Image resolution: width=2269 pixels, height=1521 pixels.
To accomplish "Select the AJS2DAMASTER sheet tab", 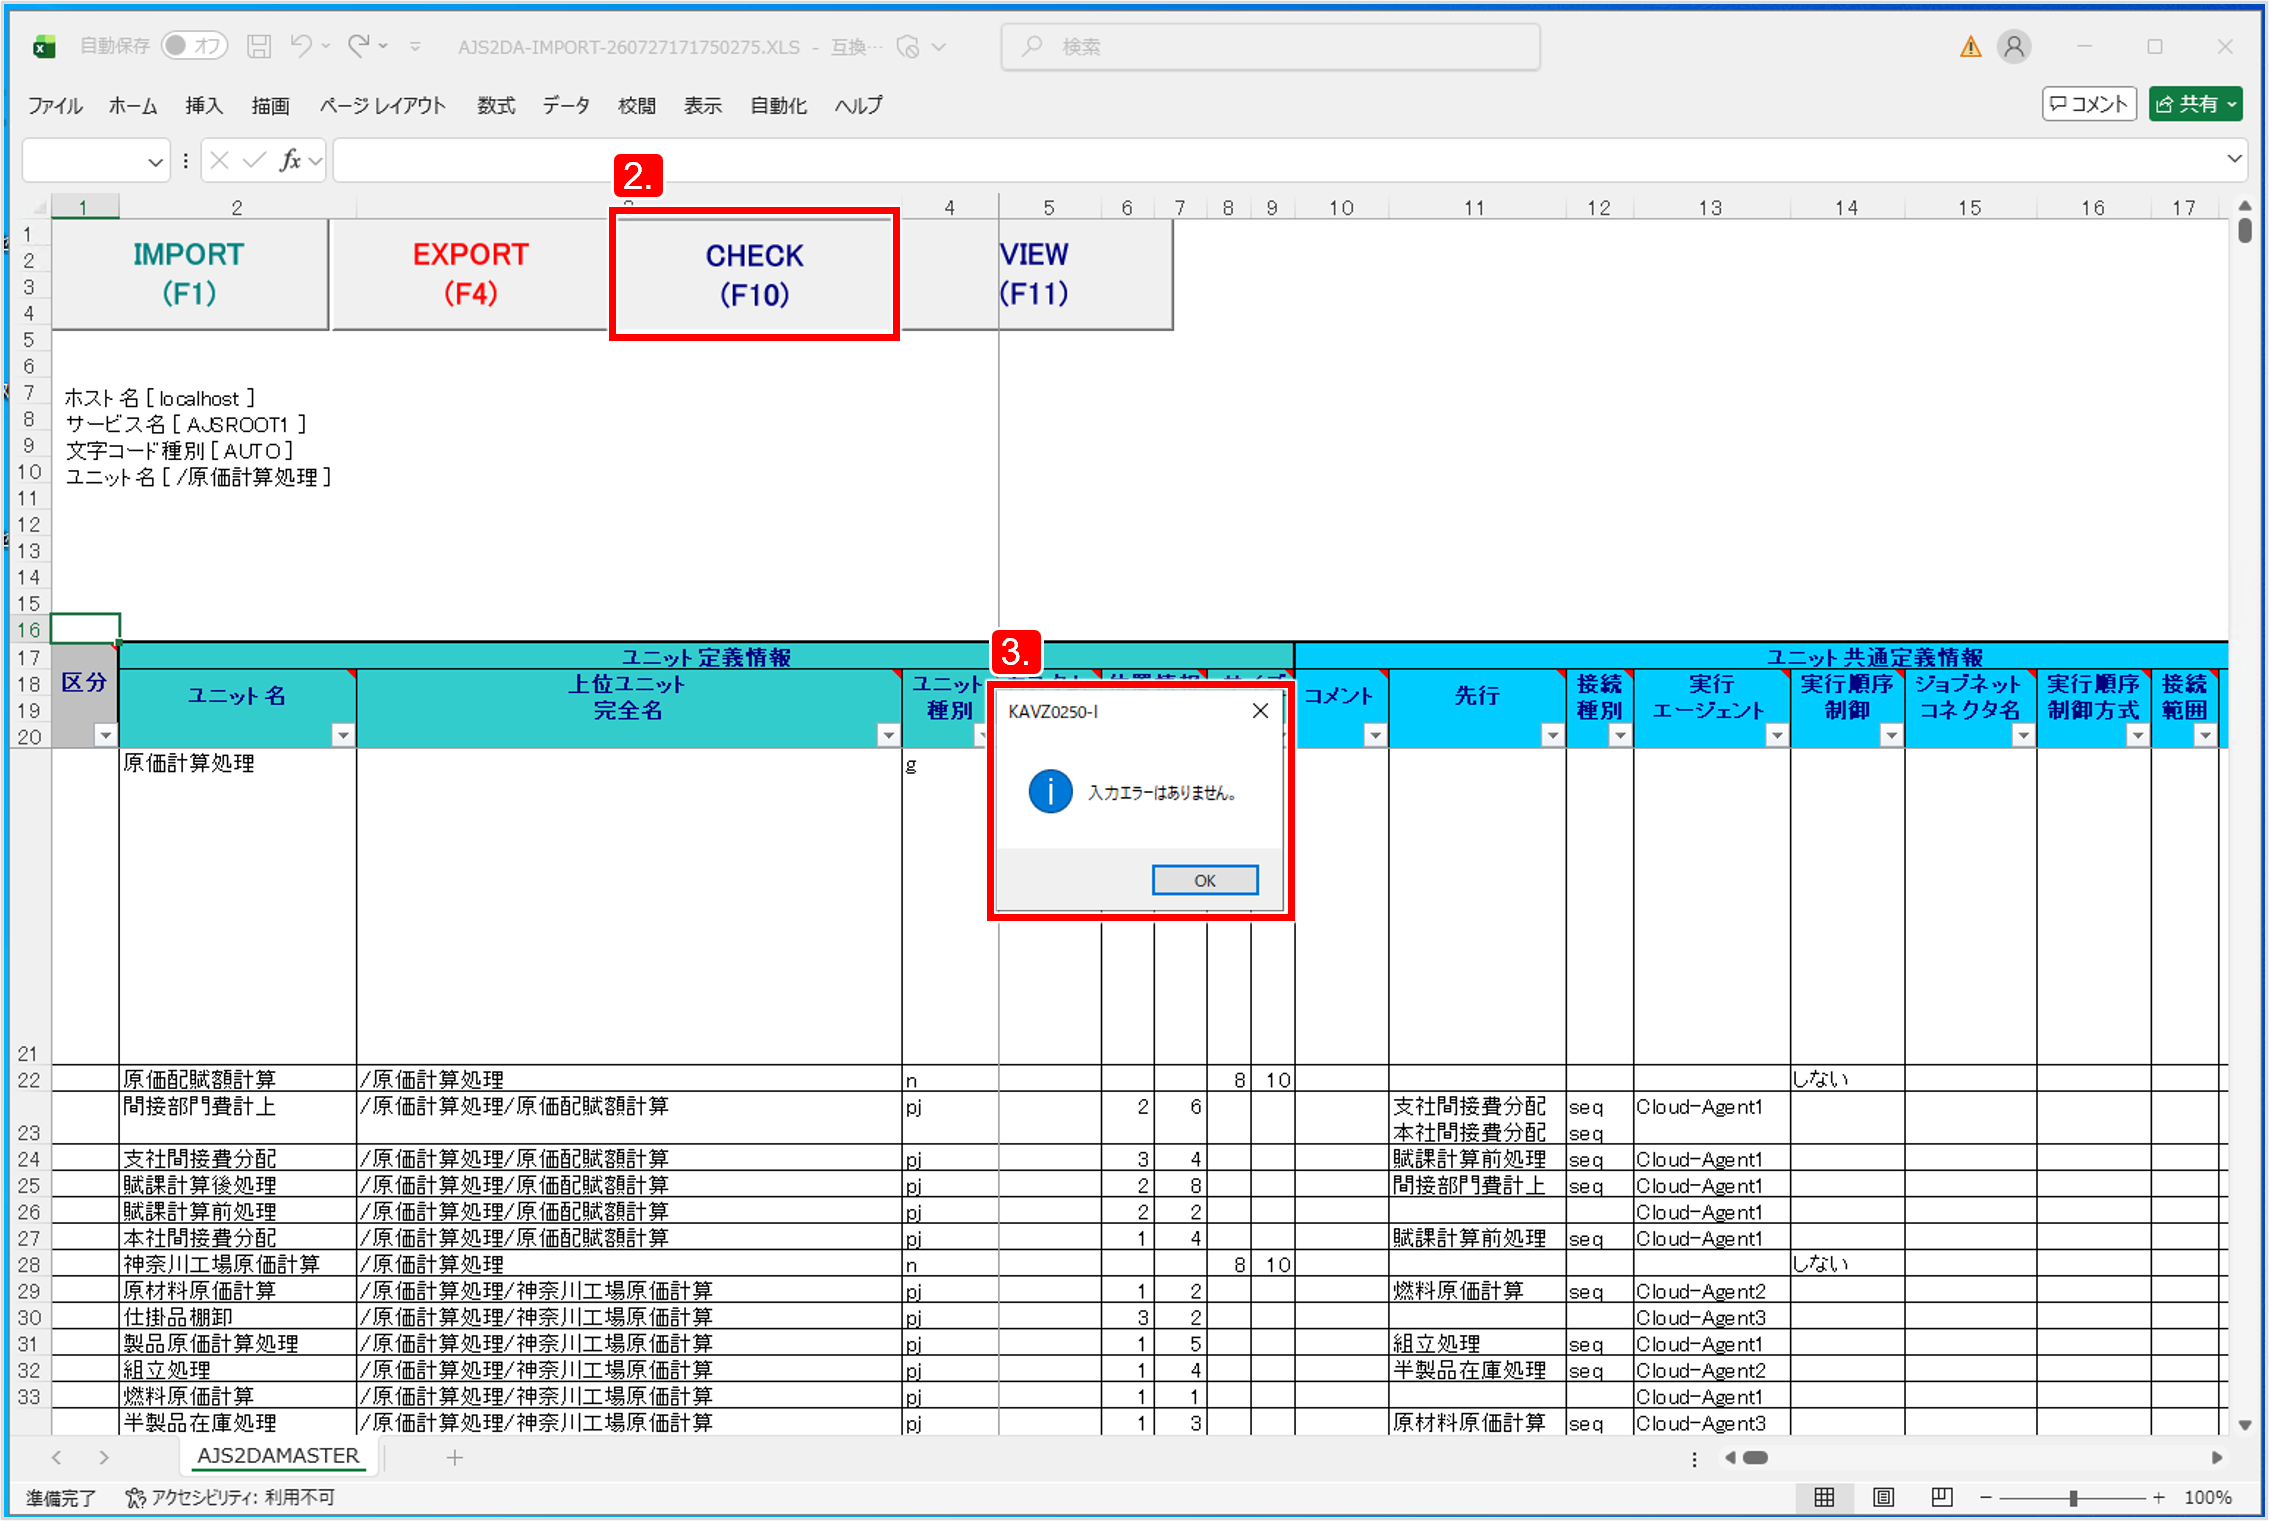I will pos(278,1456).
